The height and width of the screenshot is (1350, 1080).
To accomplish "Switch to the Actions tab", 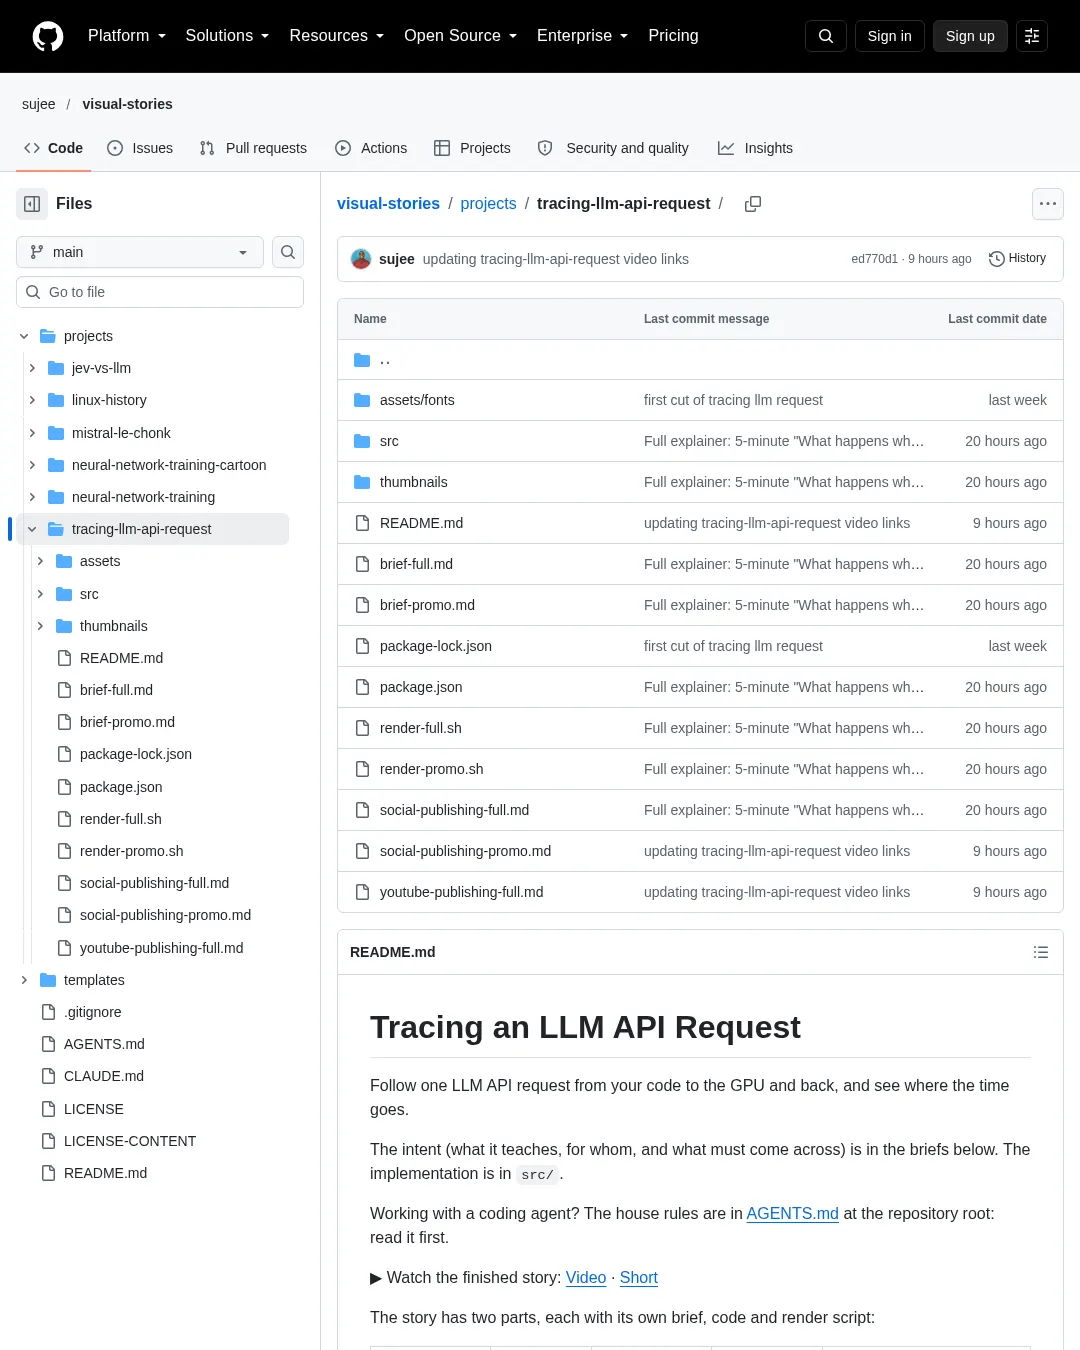I will [x=371, y=148].
